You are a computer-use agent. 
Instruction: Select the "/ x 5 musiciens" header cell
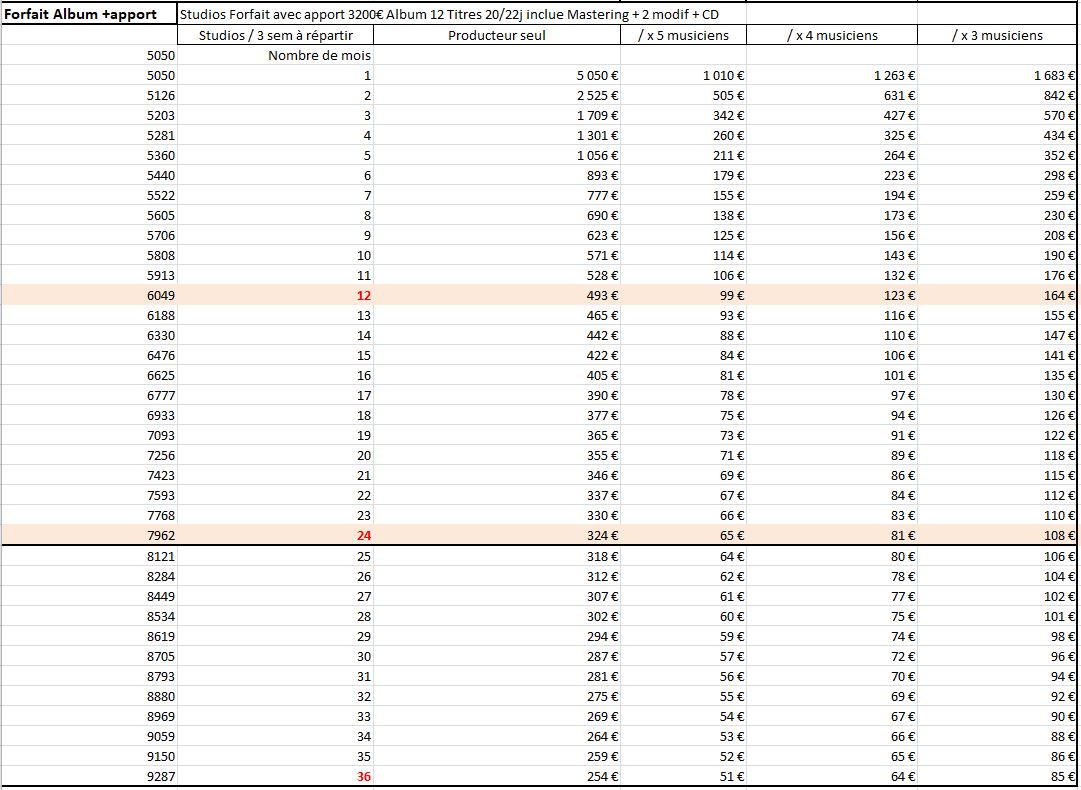683,36
